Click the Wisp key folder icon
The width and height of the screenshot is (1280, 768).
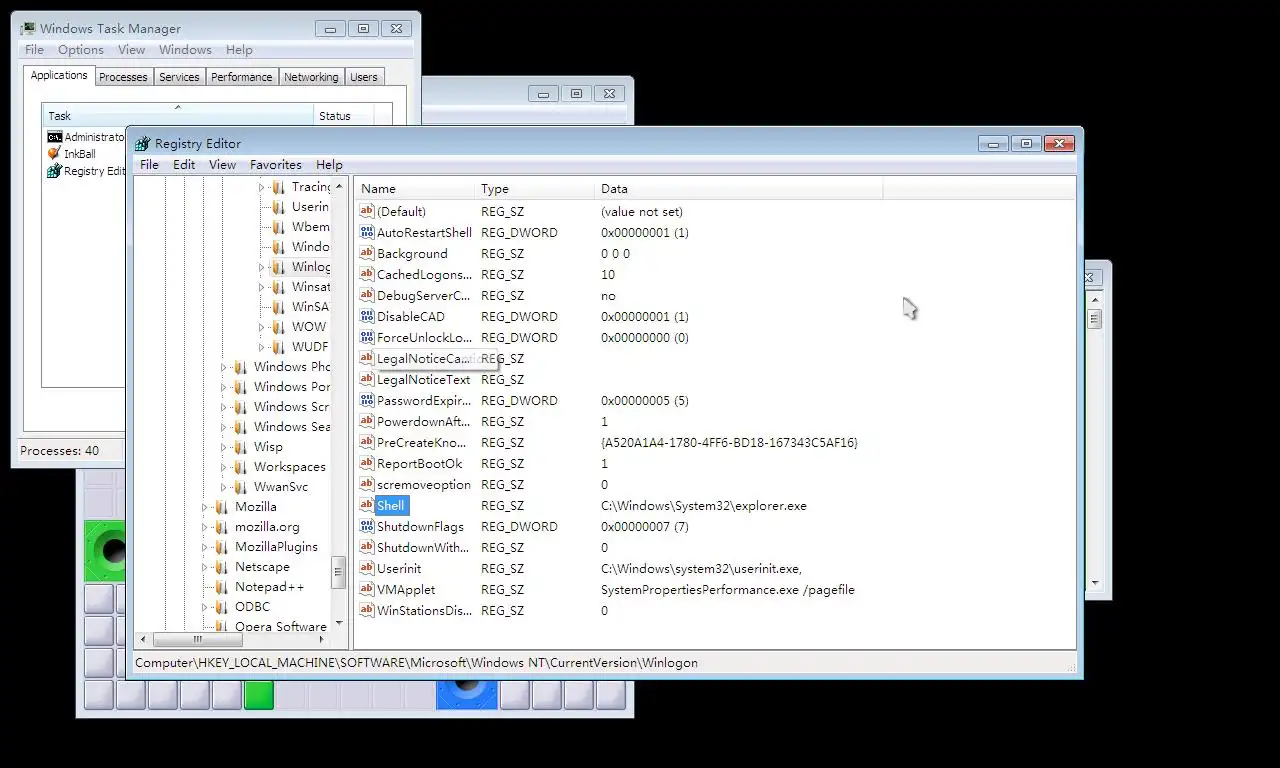[240, 447]
